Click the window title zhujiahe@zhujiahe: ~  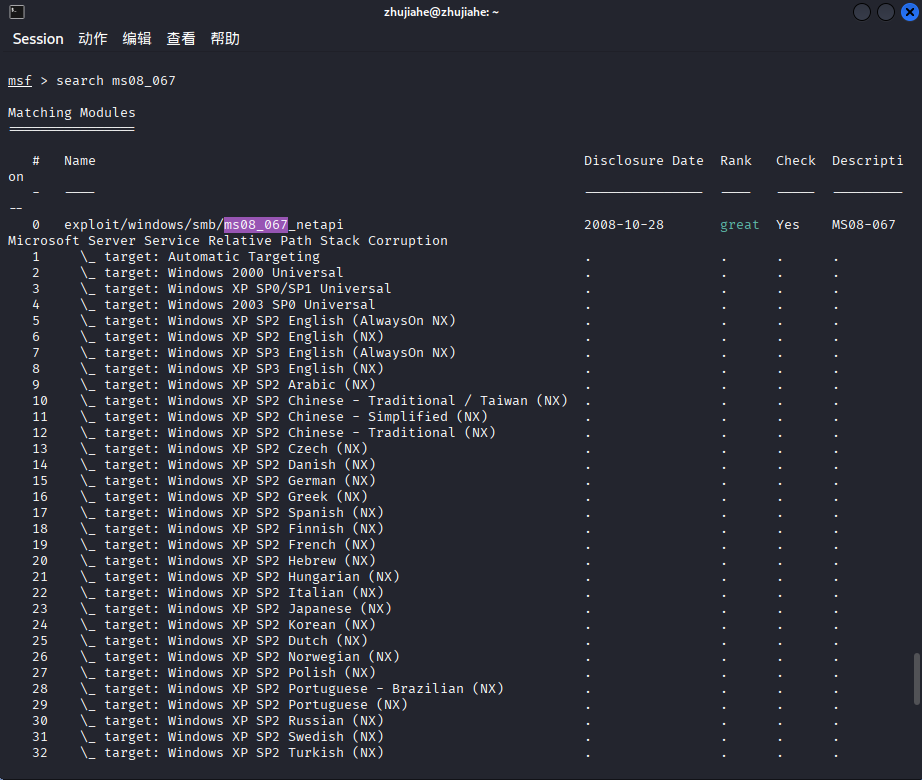point(441,12)
